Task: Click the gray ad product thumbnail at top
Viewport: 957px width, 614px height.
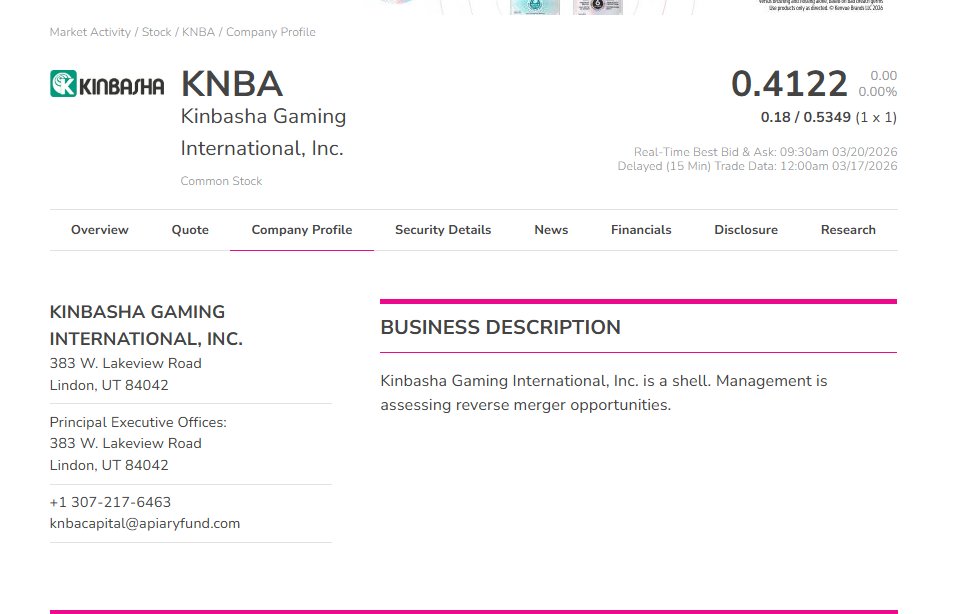Action: point(598,7)
